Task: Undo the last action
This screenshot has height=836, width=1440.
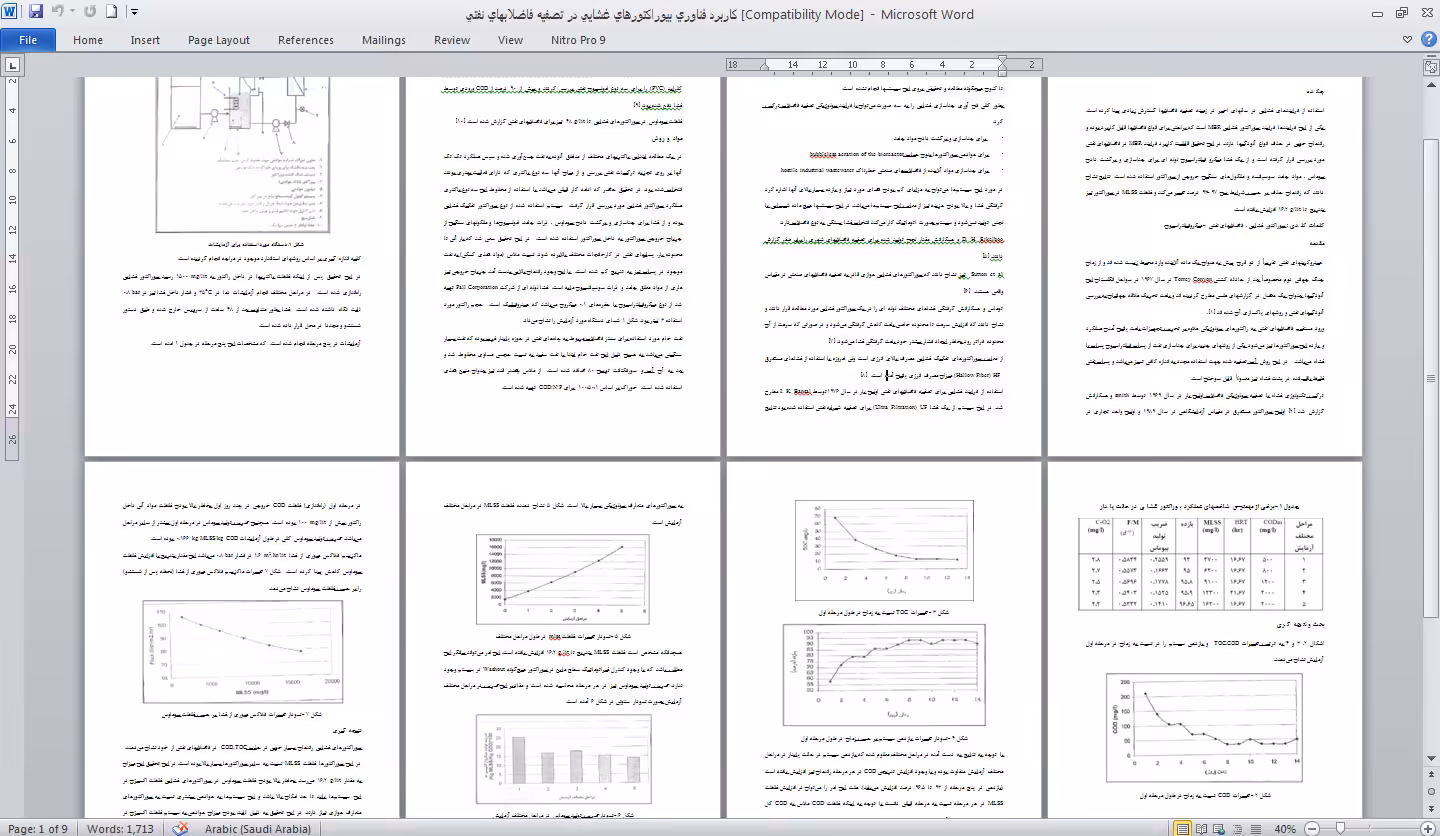Action: (x=57, y=12)
